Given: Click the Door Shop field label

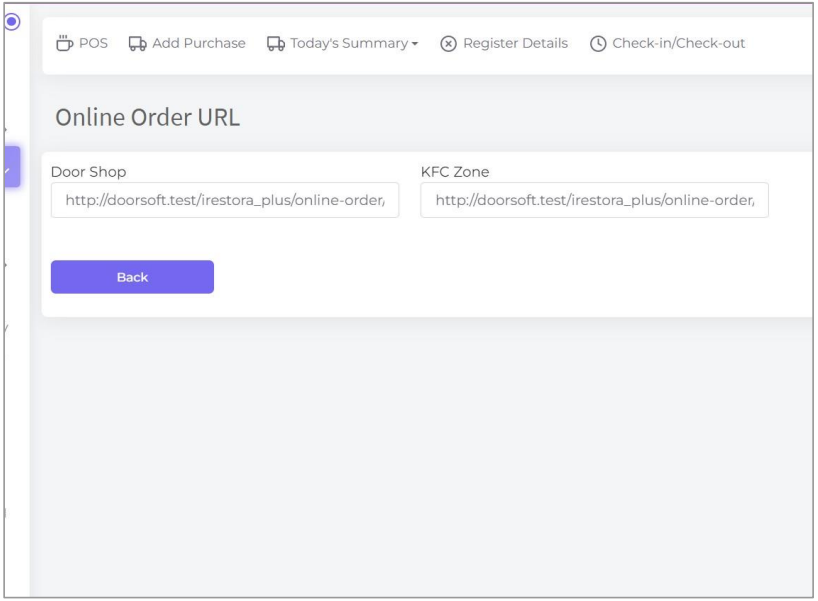Looking at the screenshot, I should pyautogui.click(x=88, y=172).
